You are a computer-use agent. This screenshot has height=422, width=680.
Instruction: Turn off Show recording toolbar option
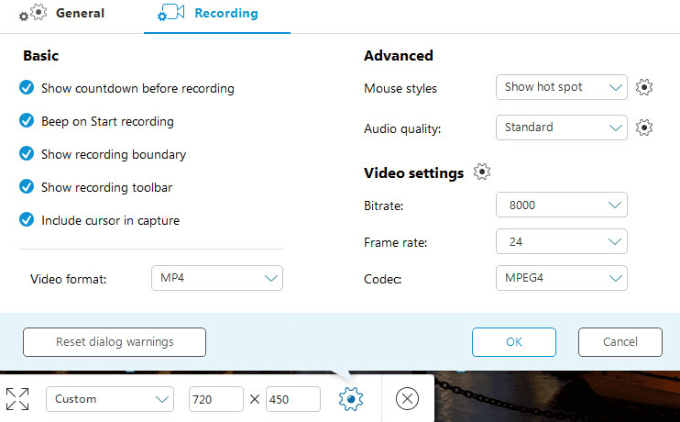27,187
